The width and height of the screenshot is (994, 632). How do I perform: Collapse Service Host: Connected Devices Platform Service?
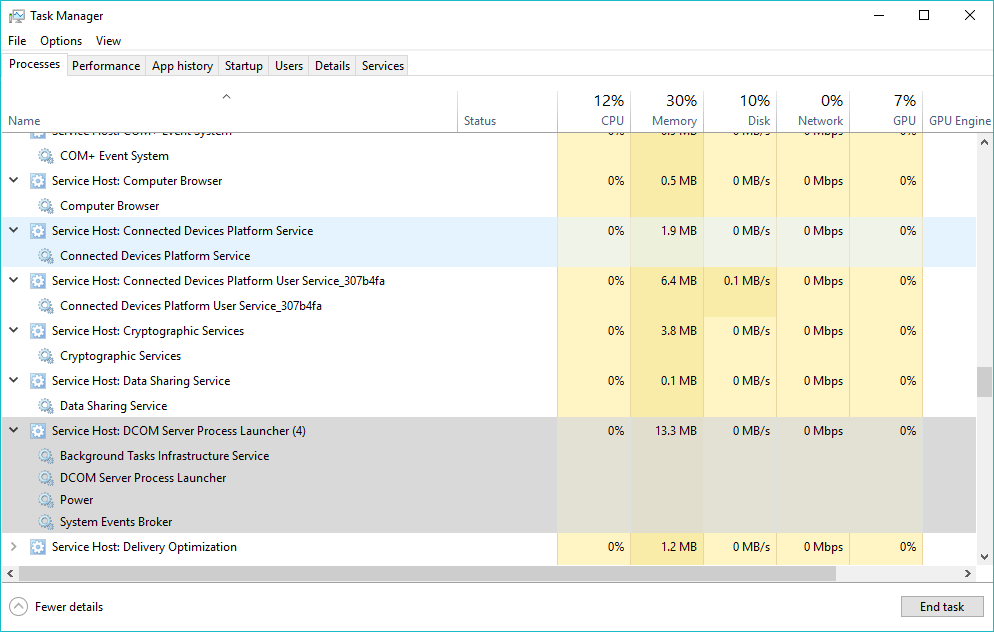[x=14, y=231]
